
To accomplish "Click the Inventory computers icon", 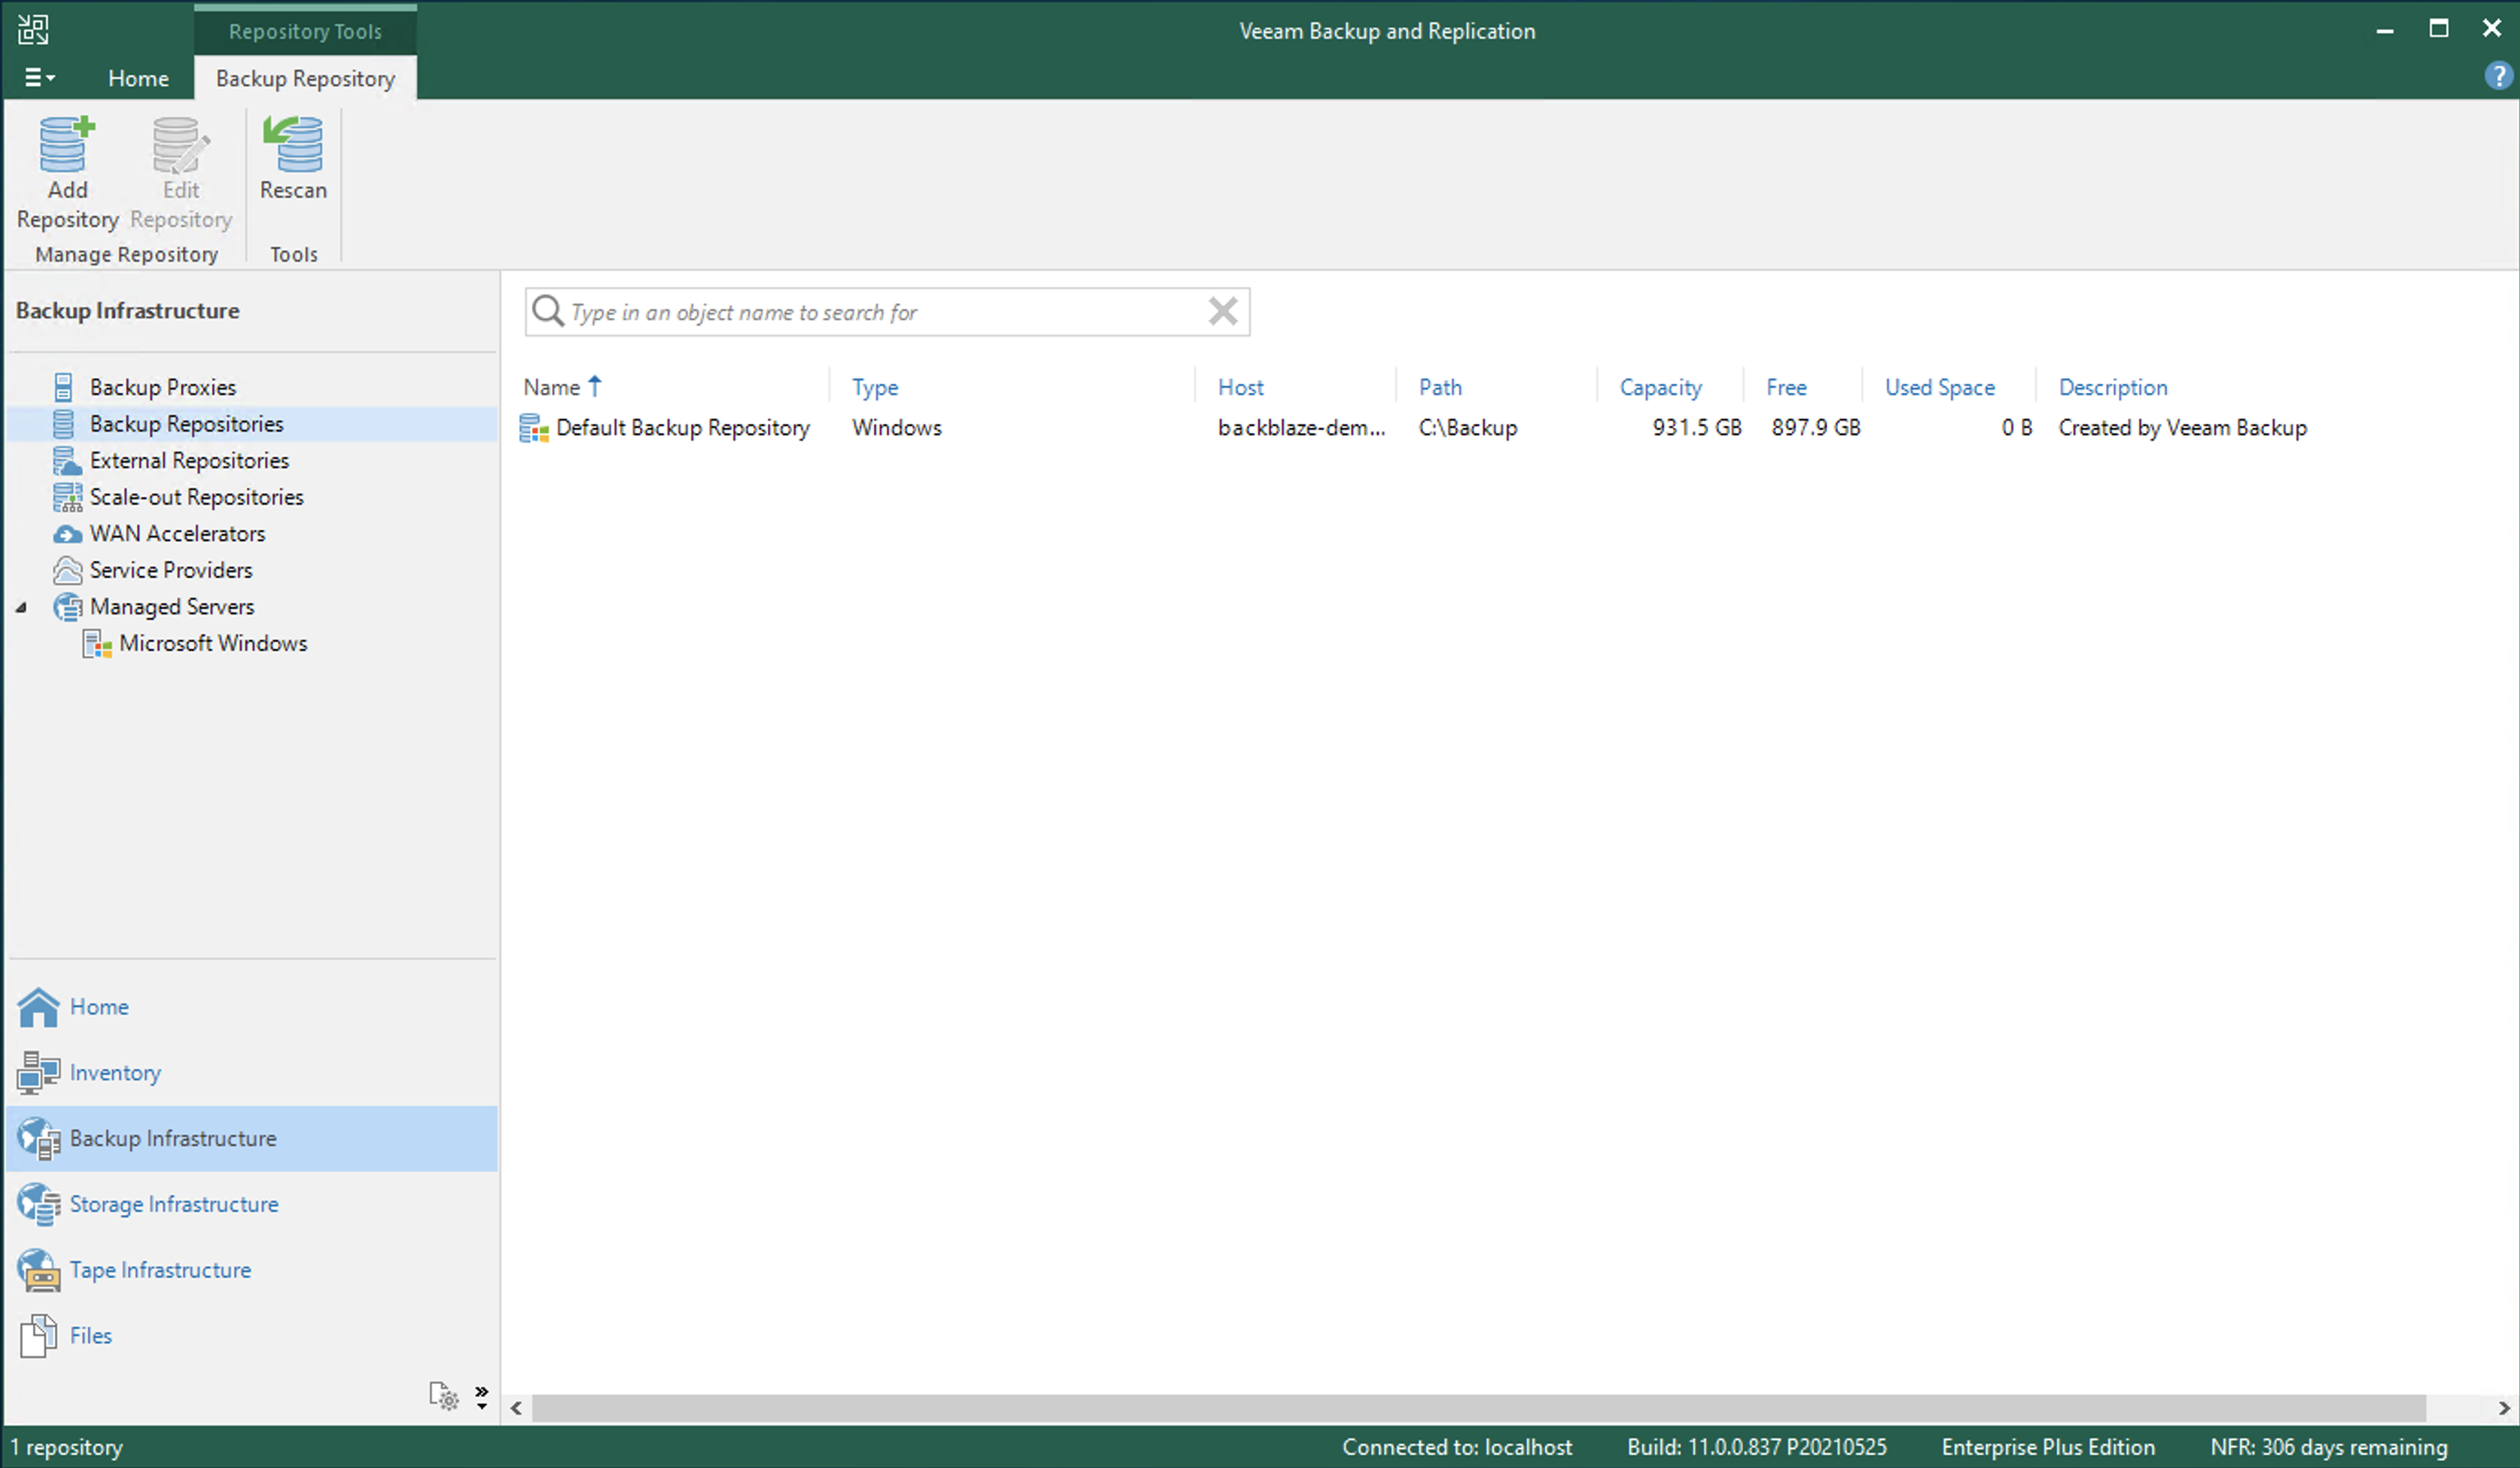I will point(38,1072).
